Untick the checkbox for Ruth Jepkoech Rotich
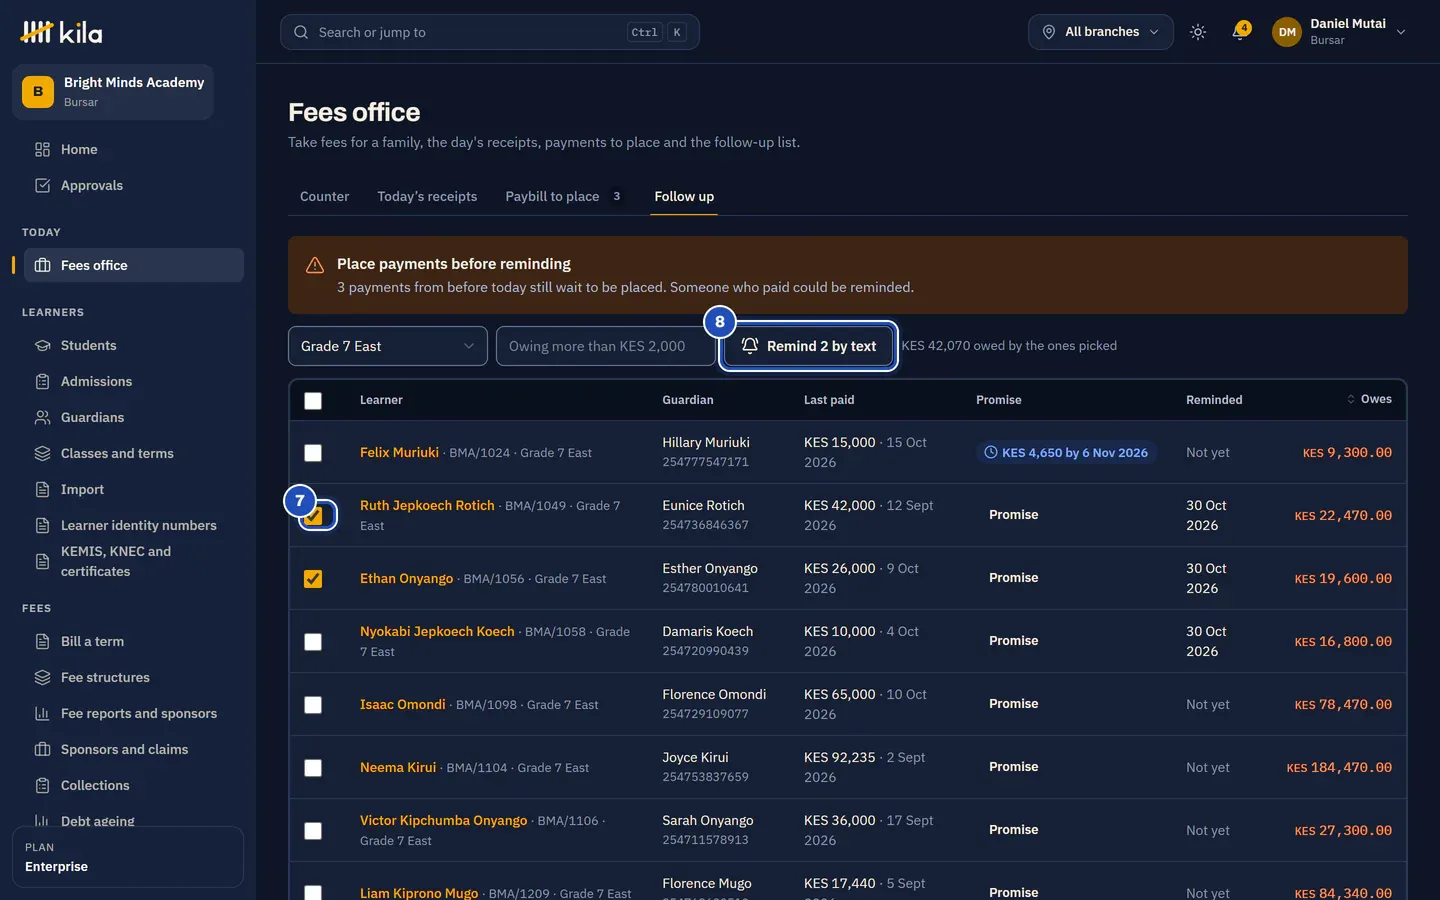This screenshot has height=900, width=1440. point(313,515)
